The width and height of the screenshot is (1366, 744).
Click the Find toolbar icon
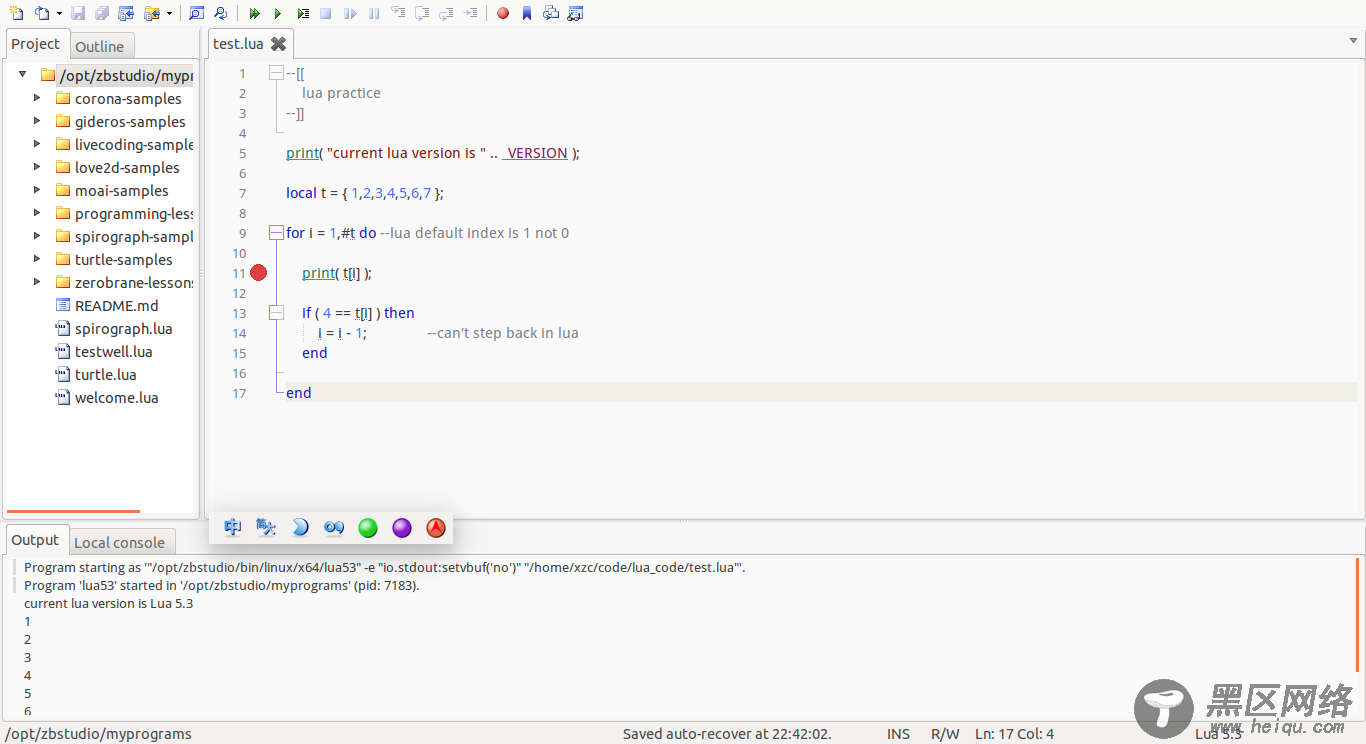pyautogui.click(x=196, y=13)
